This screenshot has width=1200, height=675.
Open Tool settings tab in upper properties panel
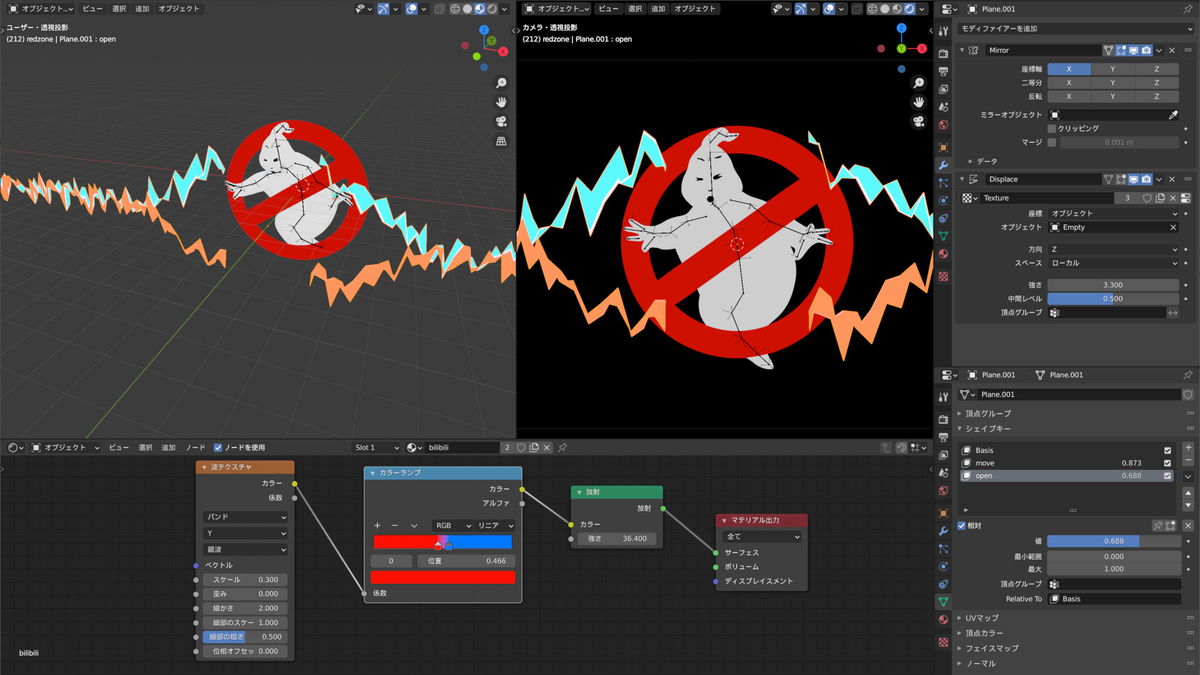[943, 31]
